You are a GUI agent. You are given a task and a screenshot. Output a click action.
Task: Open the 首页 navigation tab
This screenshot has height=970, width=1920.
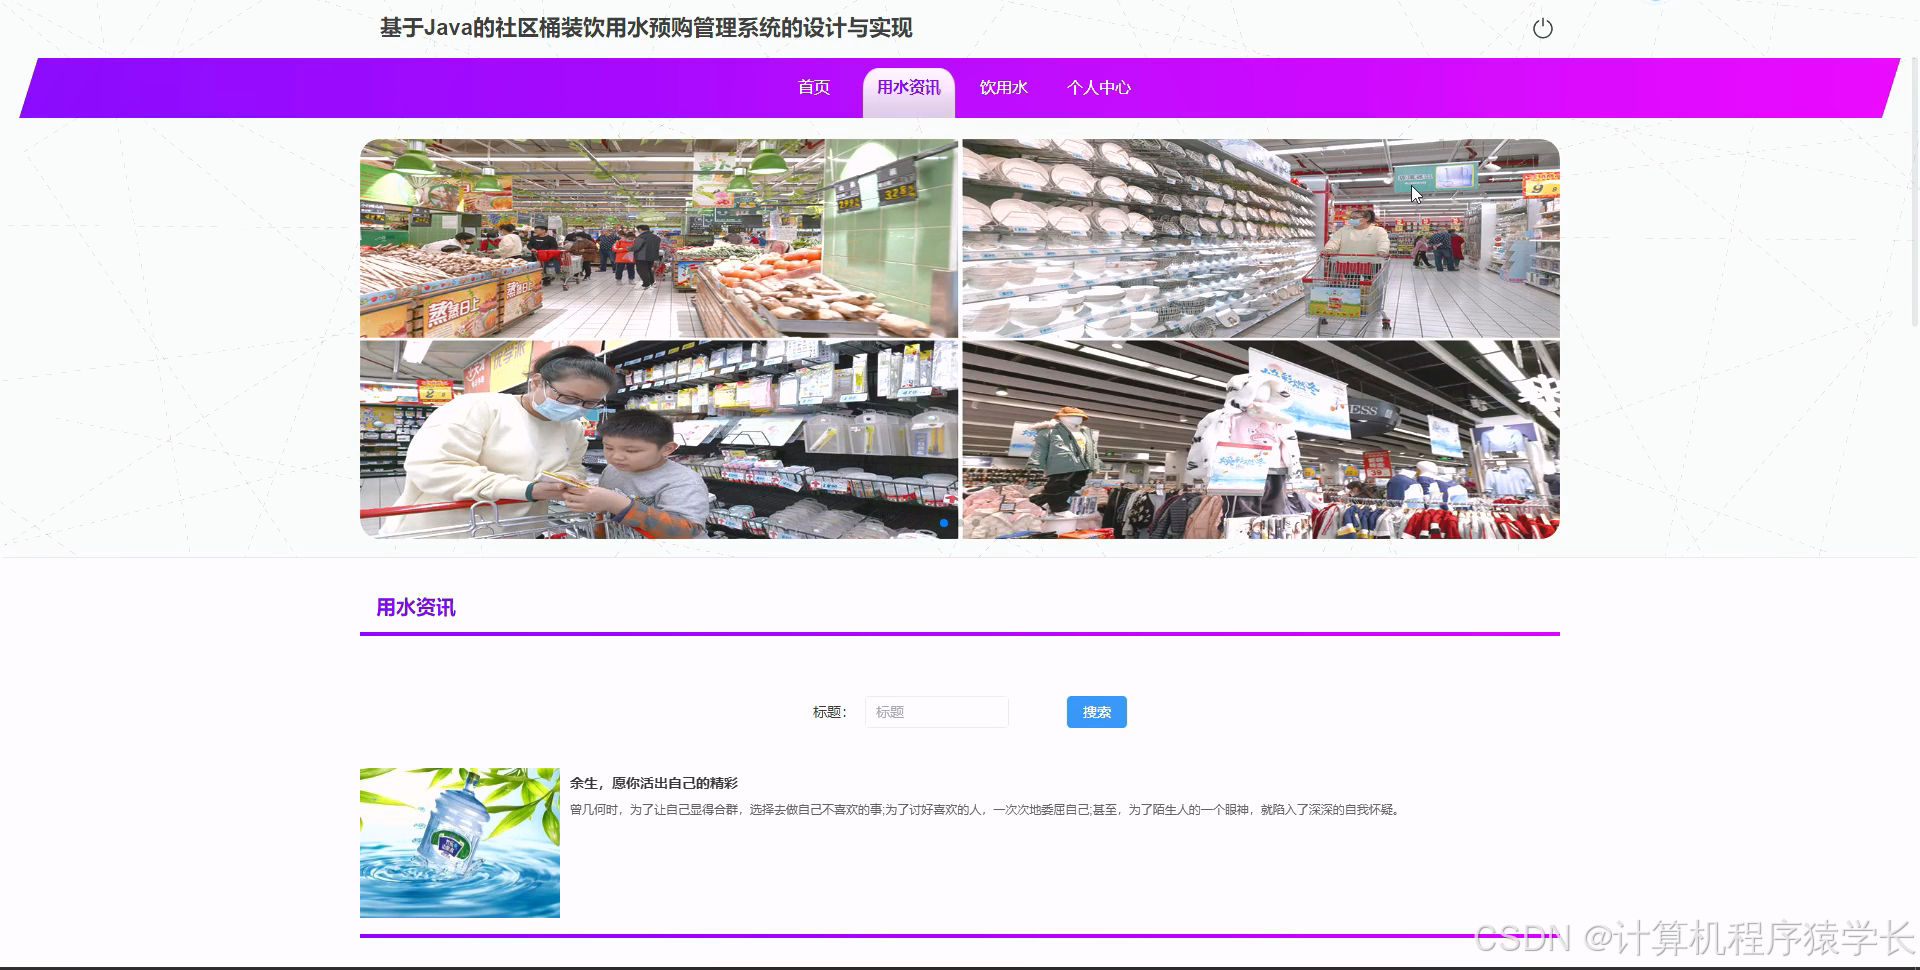[813, 88]
